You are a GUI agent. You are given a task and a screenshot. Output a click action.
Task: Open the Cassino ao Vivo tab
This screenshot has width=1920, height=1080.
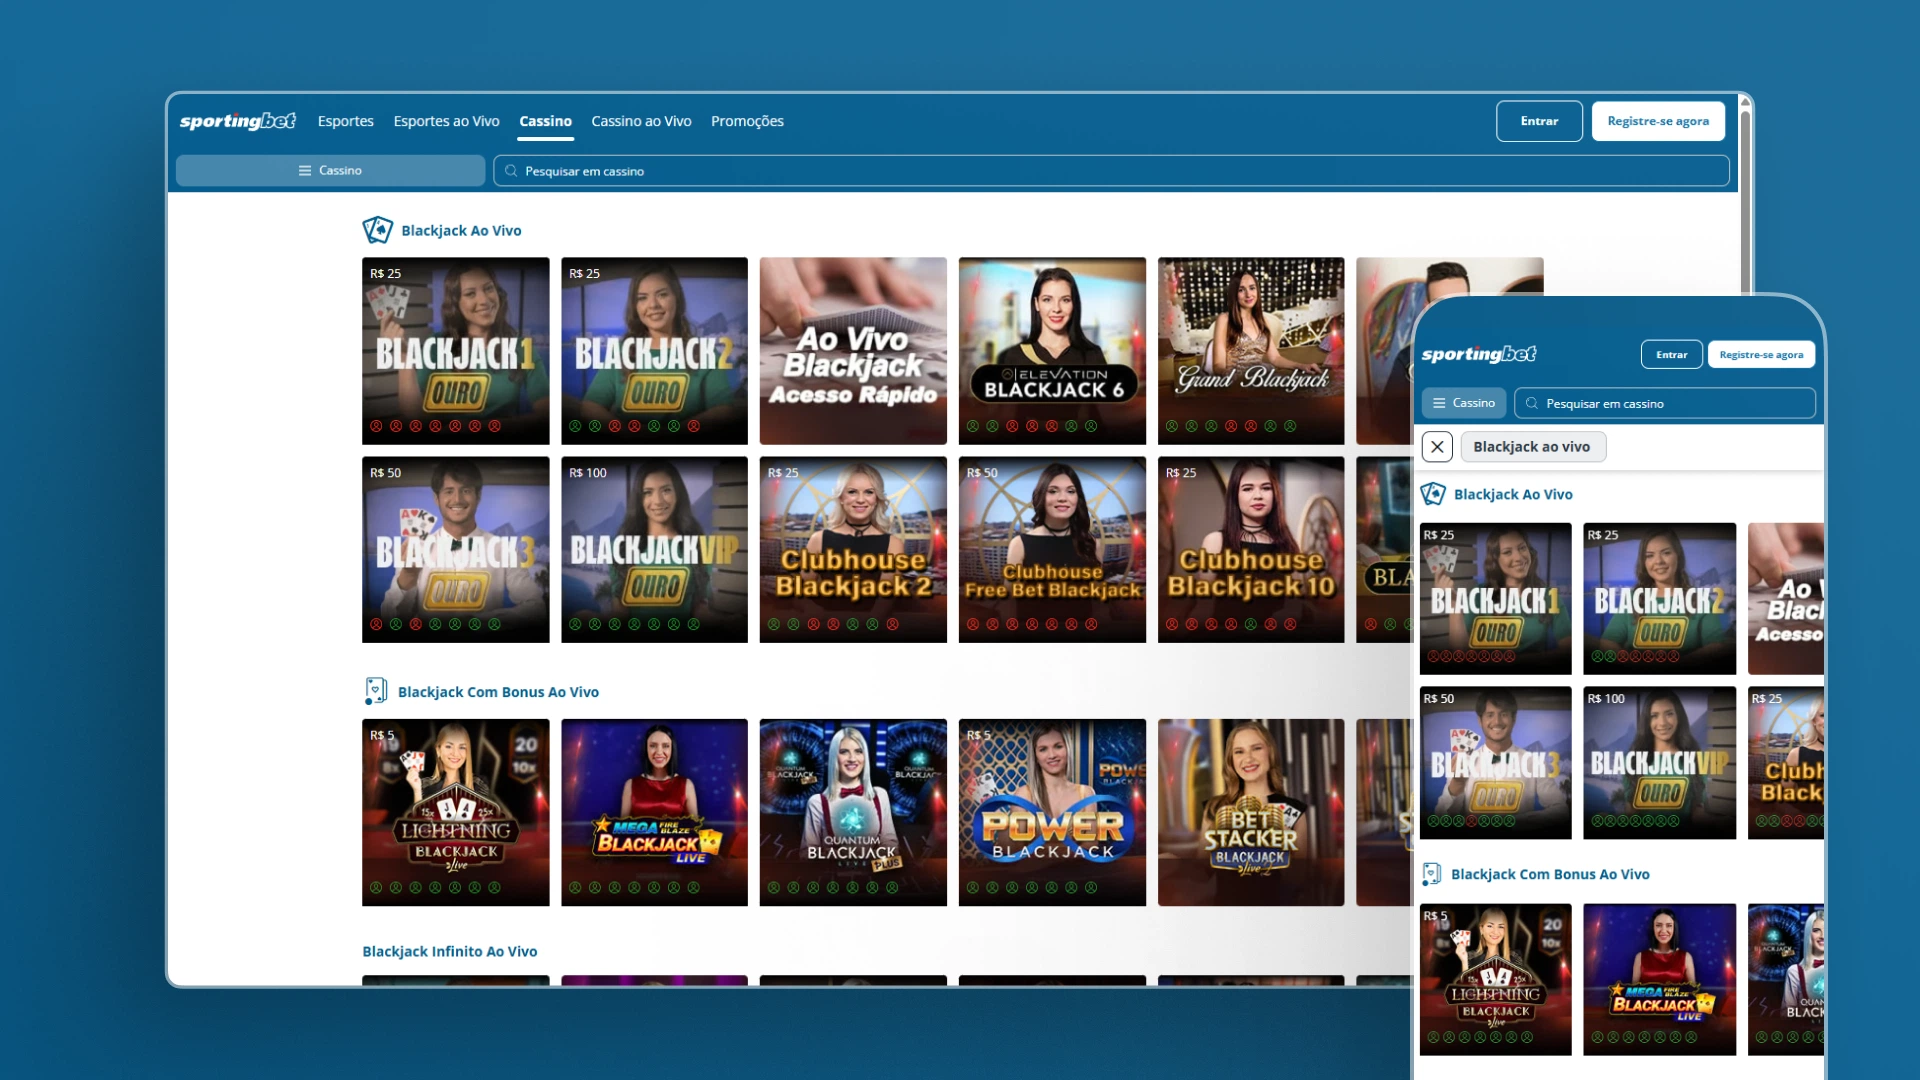tap(641, 121)
